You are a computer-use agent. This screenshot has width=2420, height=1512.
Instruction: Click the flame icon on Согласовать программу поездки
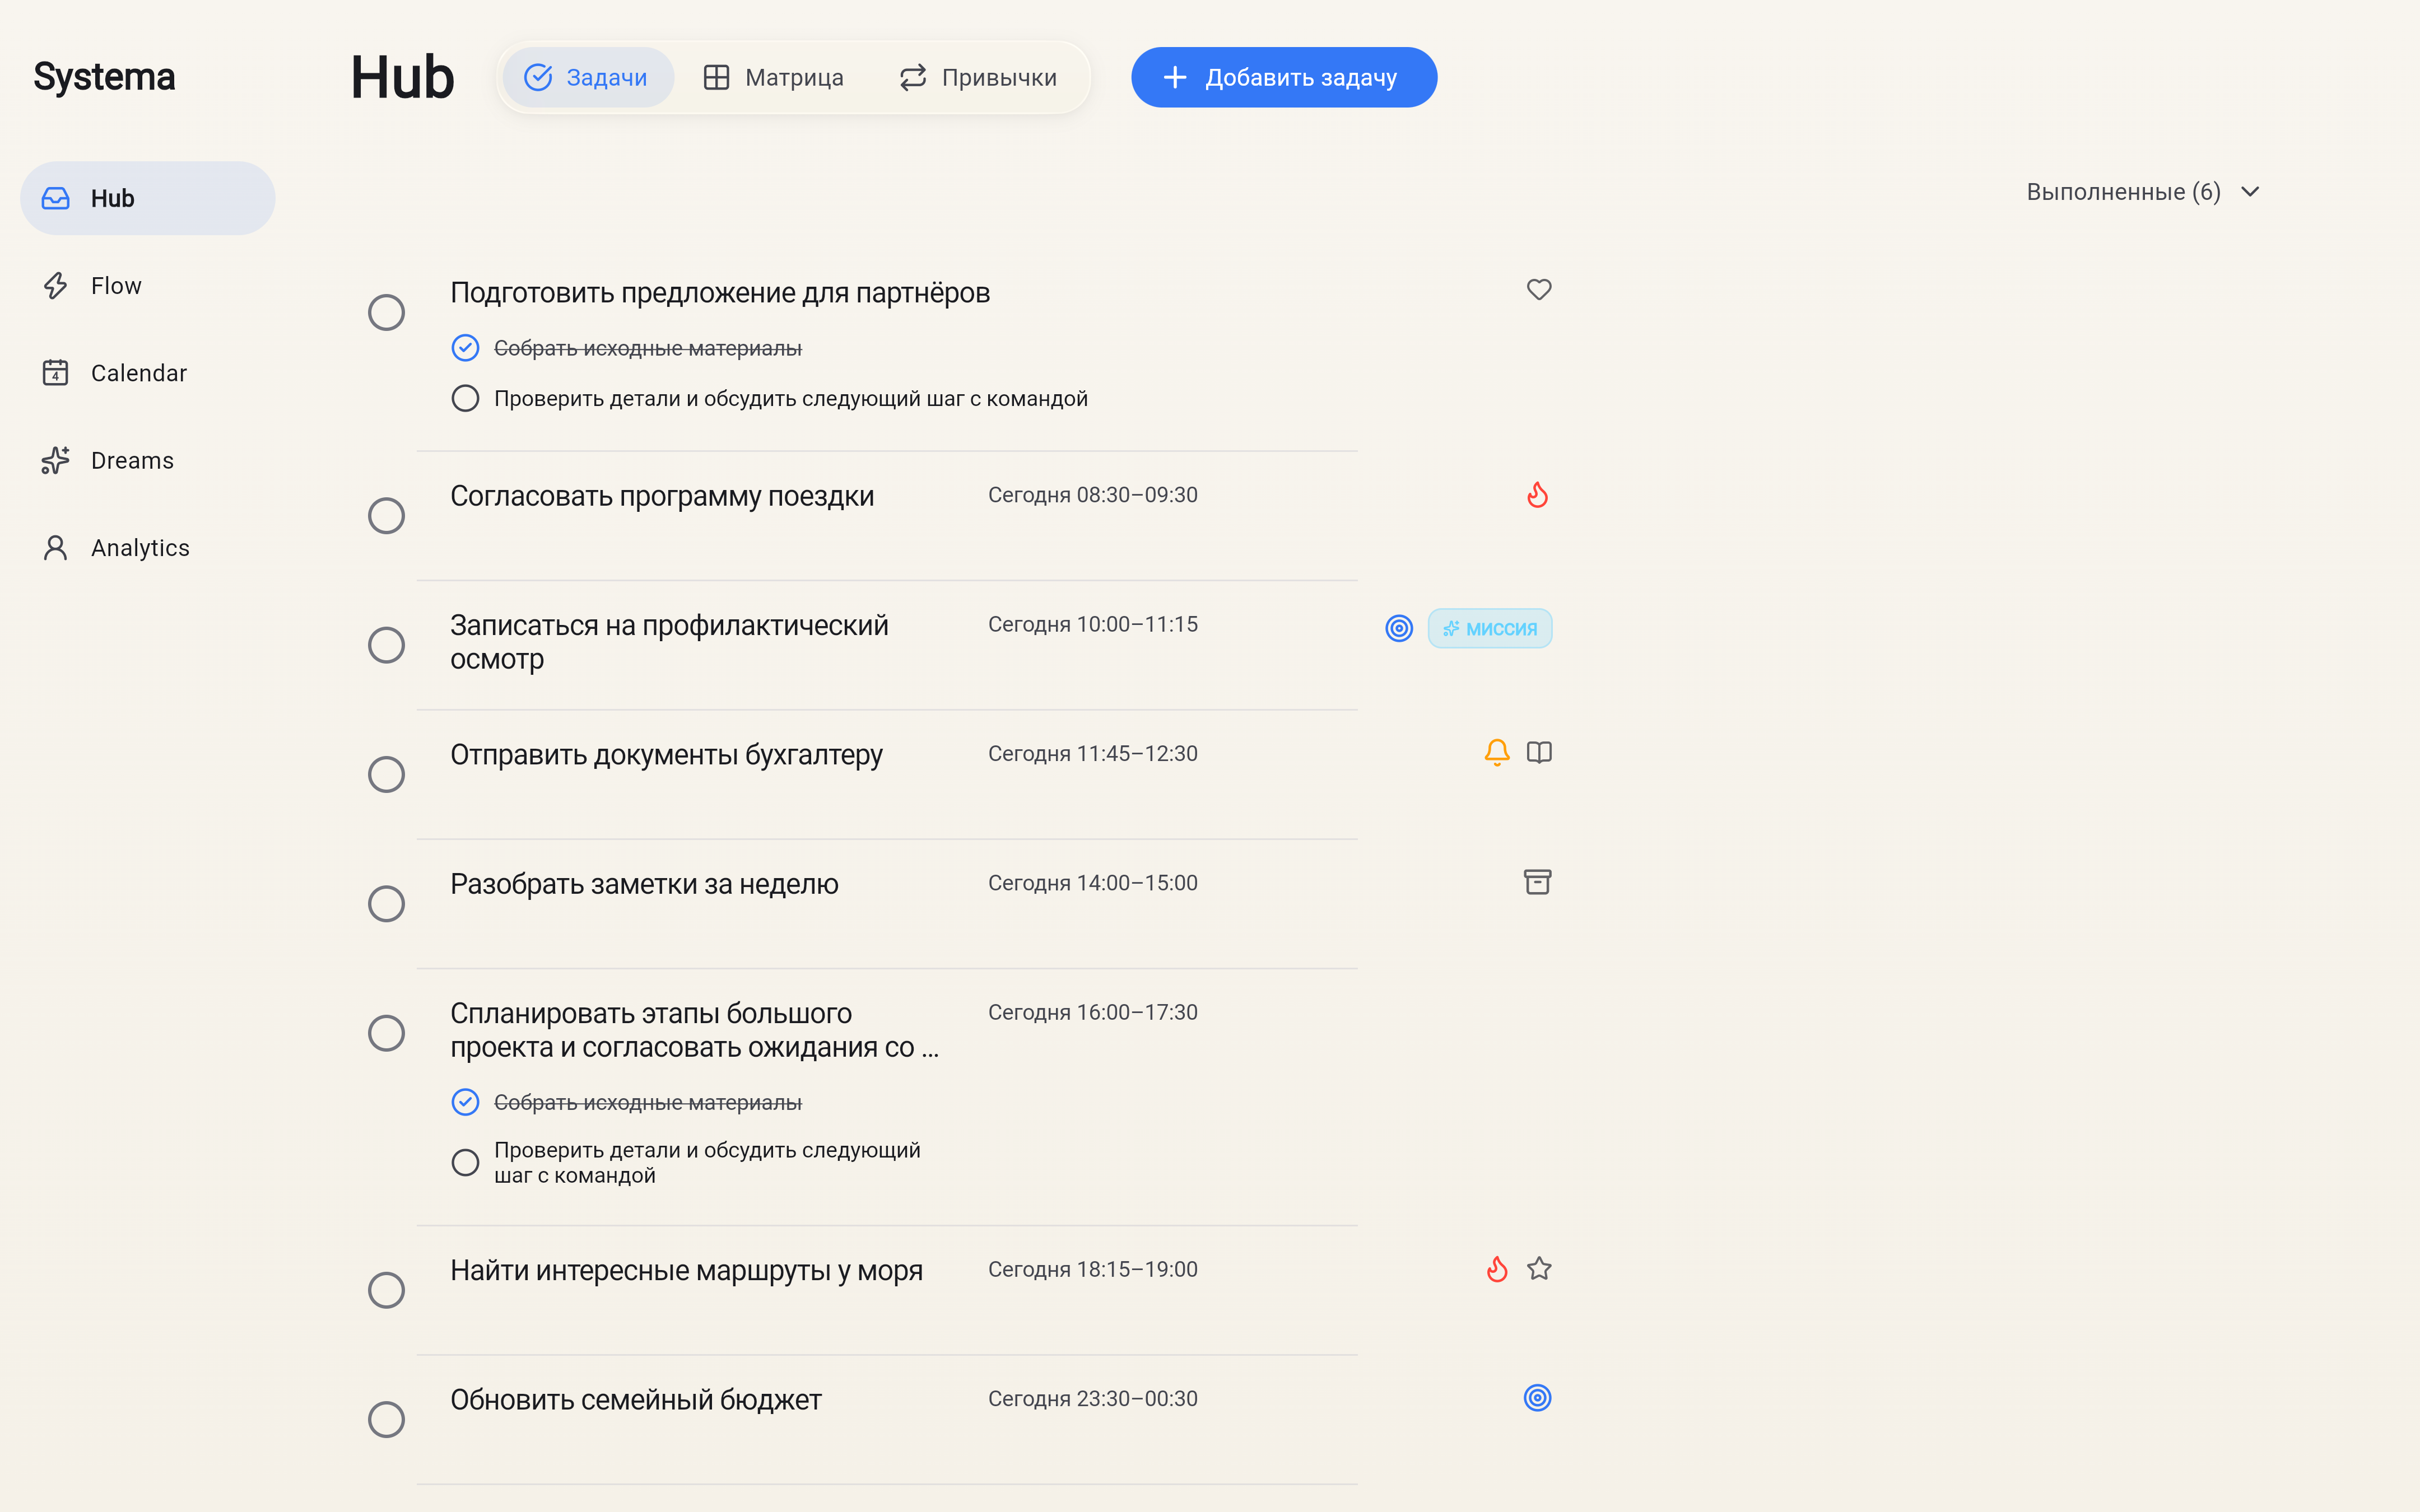1538,495
